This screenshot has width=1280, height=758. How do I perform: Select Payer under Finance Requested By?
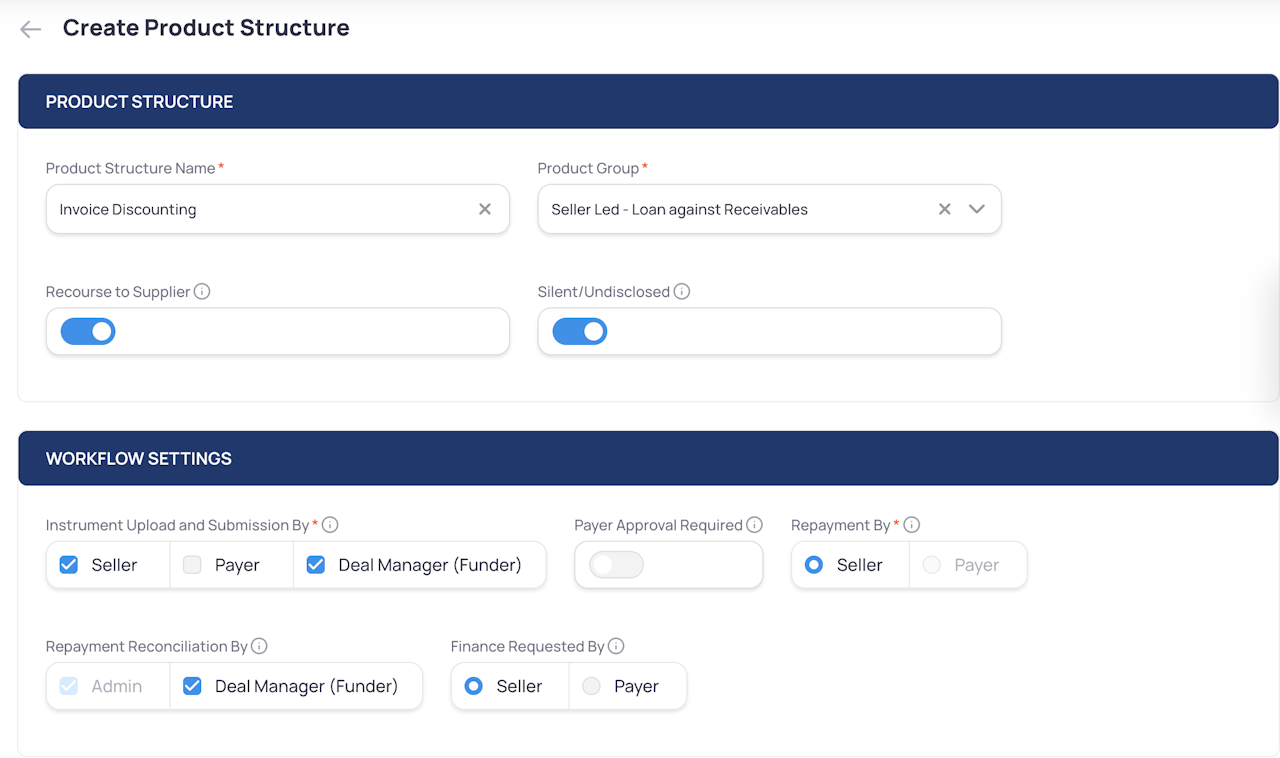[x=592, y=686]
